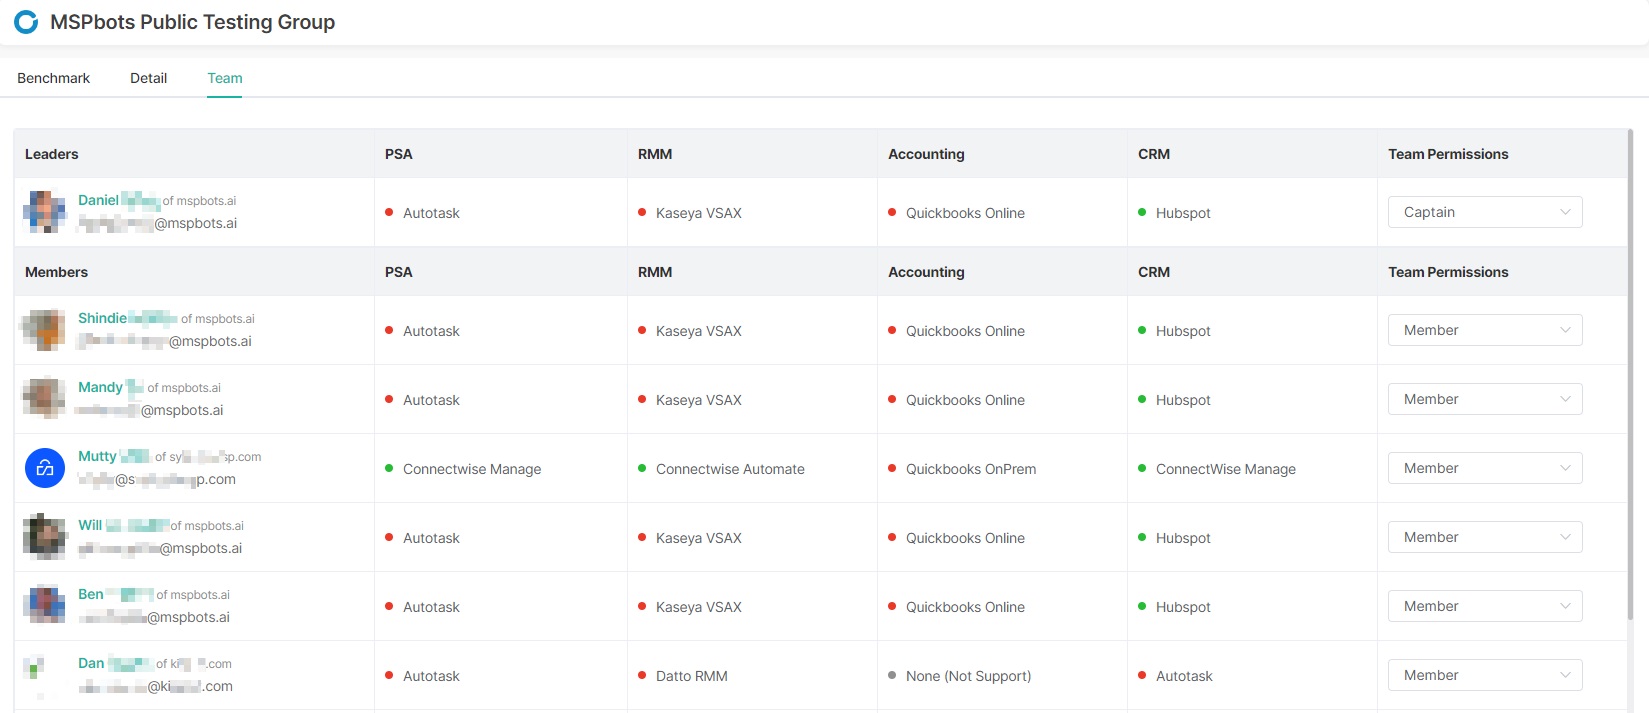Open Shindie's Member permissions dropdown
Viewport: 1649px width, 713px height.
[x=1484, y=330]
